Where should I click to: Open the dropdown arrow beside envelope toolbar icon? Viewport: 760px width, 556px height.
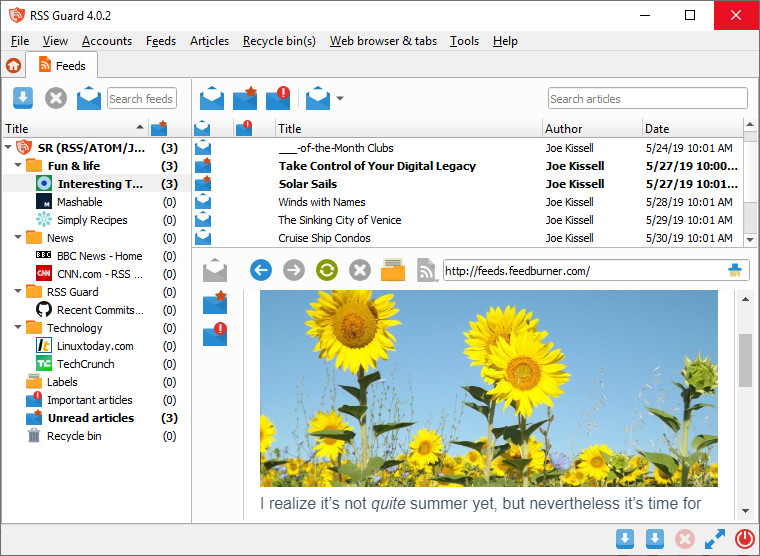[x=340, y=99]
